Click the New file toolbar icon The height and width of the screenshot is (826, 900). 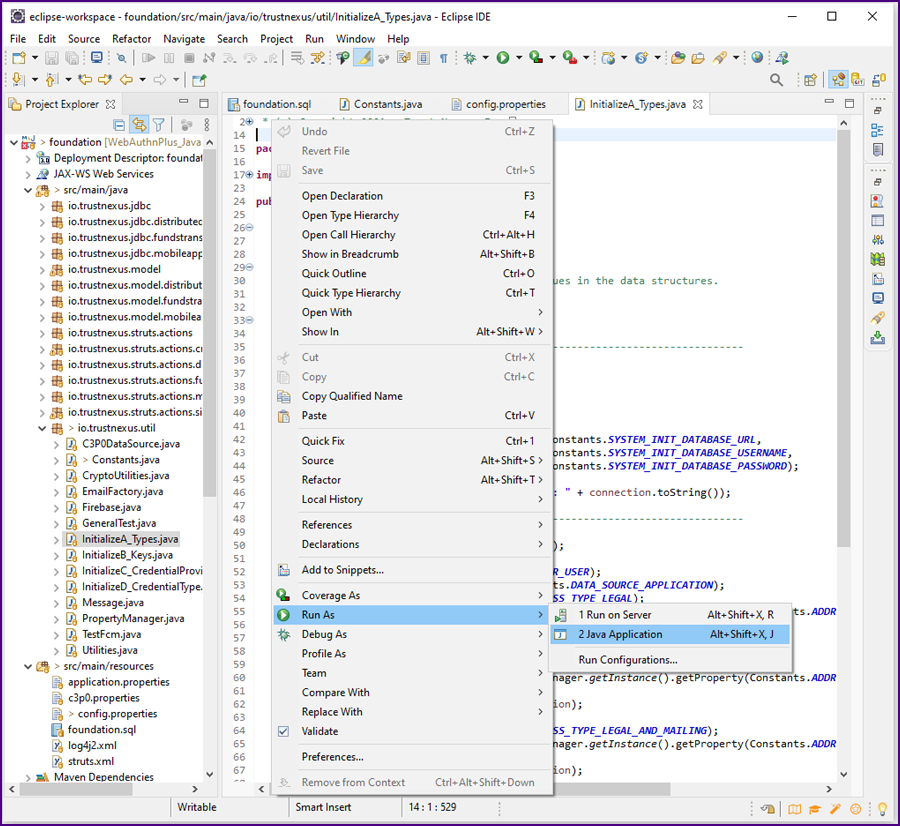19,58
